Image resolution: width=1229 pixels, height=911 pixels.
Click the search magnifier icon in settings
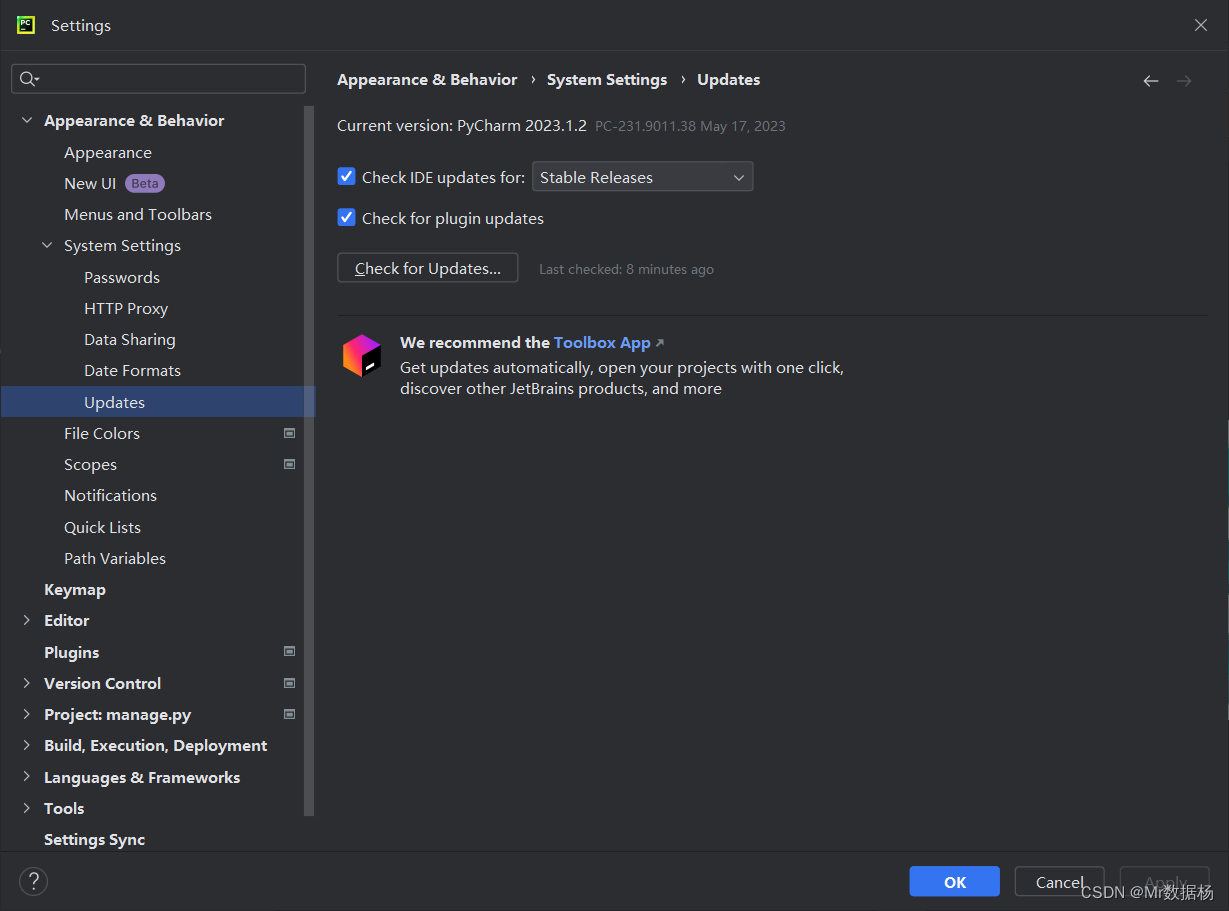click(28, 79)
